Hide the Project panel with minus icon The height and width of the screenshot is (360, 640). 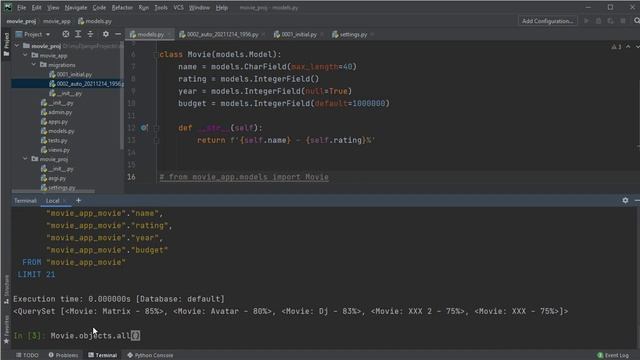(118, 34)
